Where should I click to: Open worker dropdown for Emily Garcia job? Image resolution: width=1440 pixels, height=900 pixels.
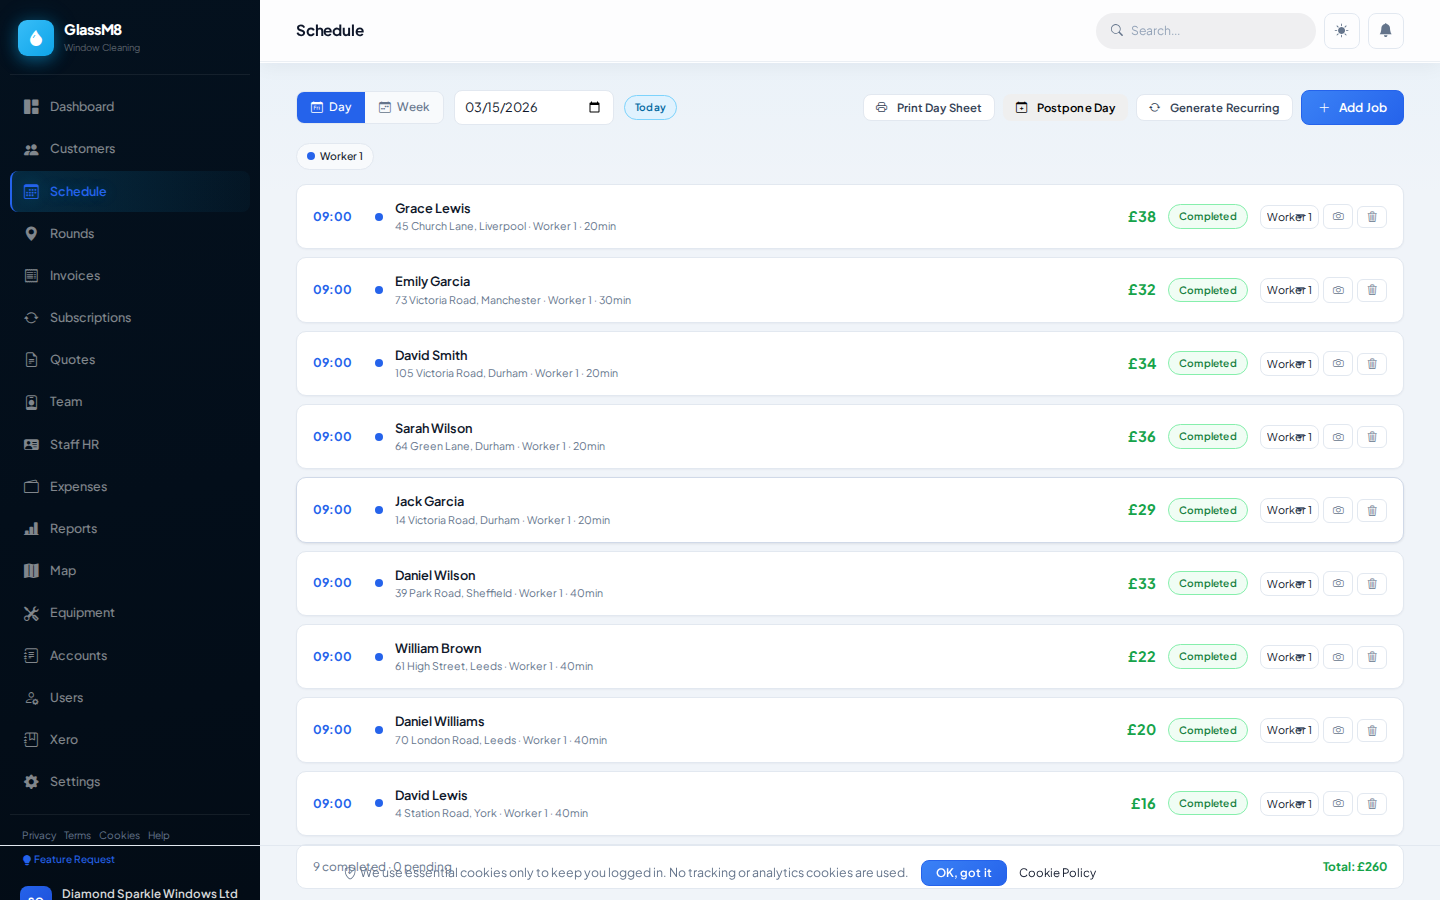point(1289,290)
